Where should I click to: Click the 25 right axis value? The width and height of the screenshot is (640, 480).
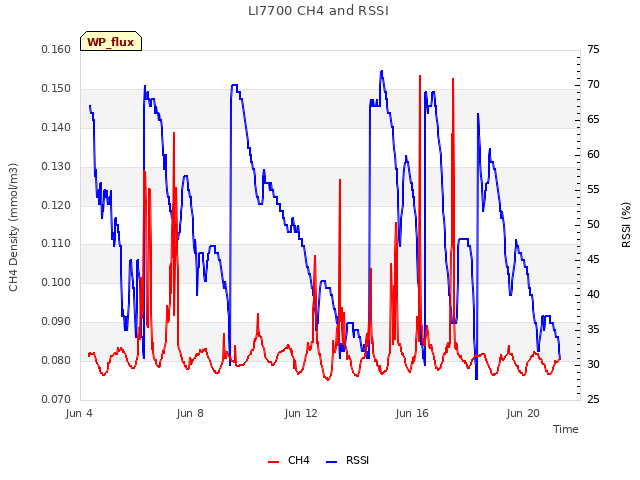(x=593, y=399)
